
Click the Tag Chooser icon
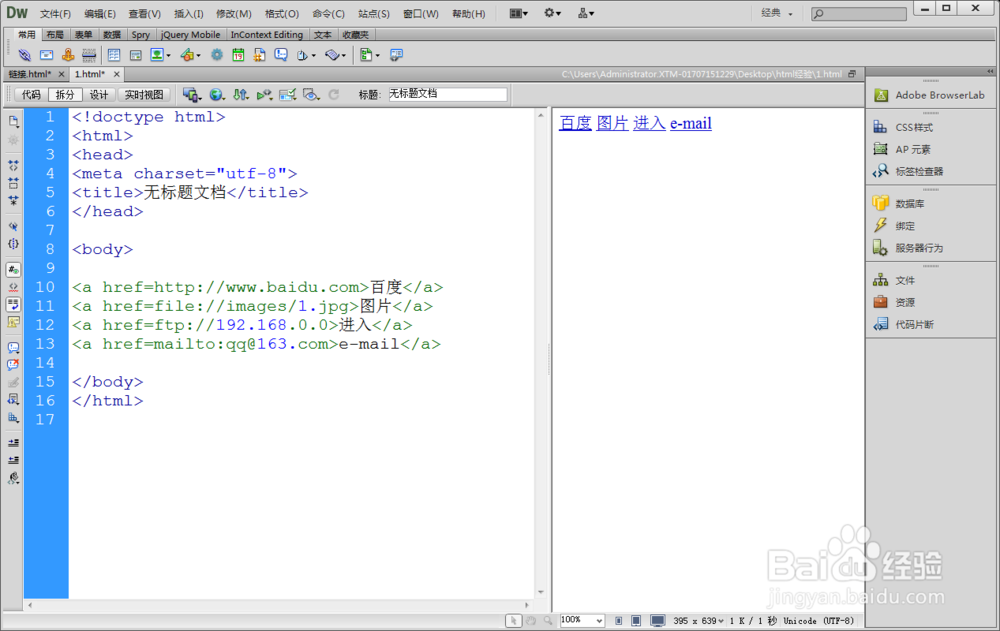[396, 55]
